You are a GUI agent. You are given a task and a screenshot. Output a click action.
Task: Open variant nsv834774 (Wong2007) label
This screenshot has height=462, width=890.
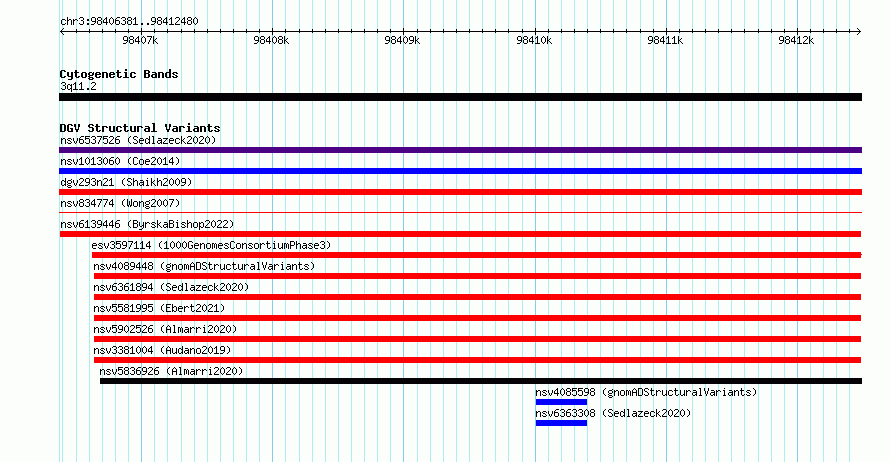120,203
